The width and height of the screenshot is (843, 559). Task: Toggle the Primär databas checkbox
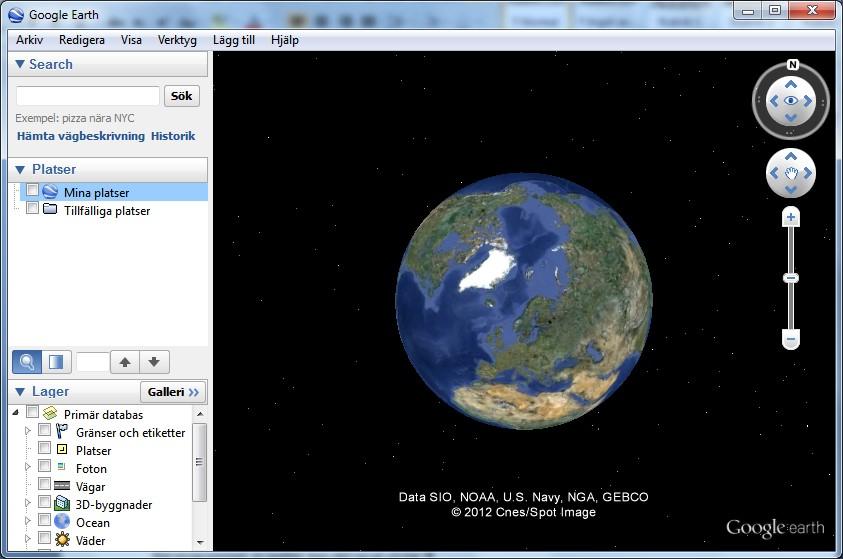click(32, 412)
